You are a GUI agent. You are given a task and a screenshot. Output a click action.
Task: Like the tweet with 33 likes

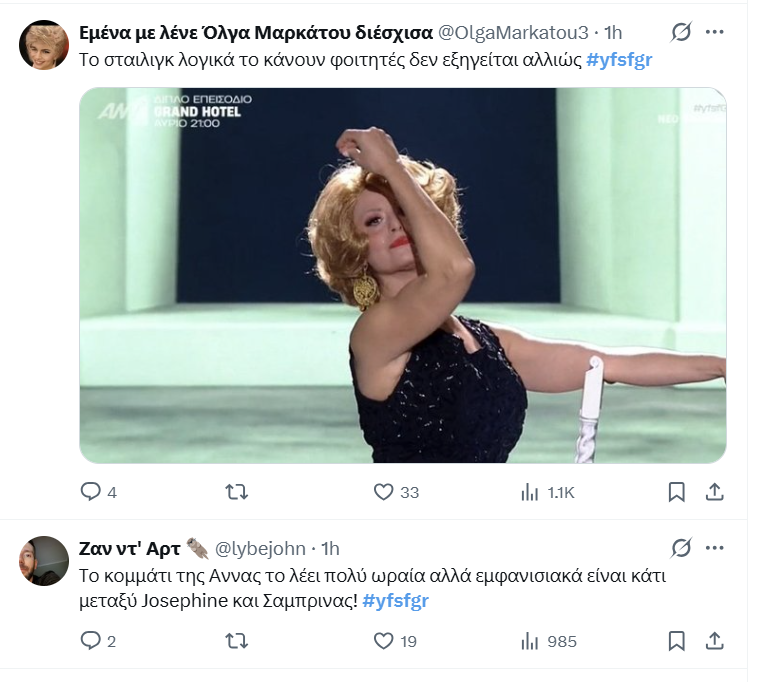[x=383, y=492]
